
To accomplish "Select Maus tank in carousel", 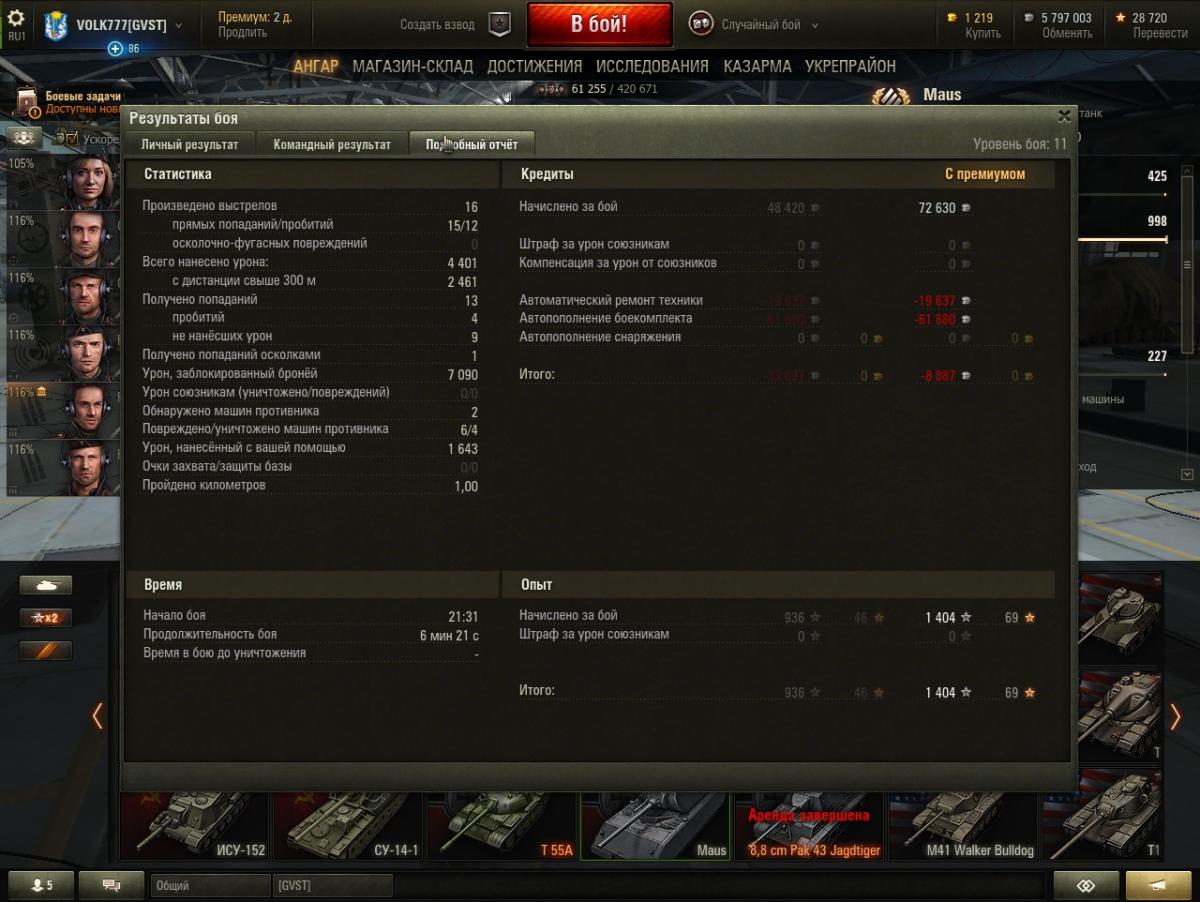I will 656,826.
